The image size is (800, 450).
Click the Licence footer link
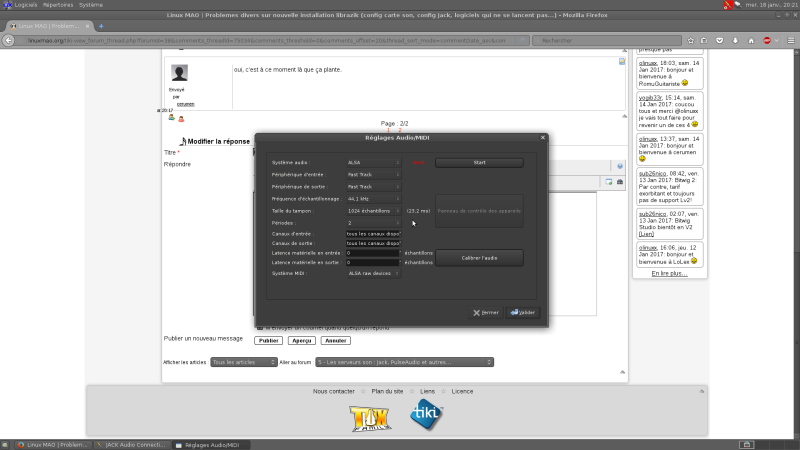(462, 391)
